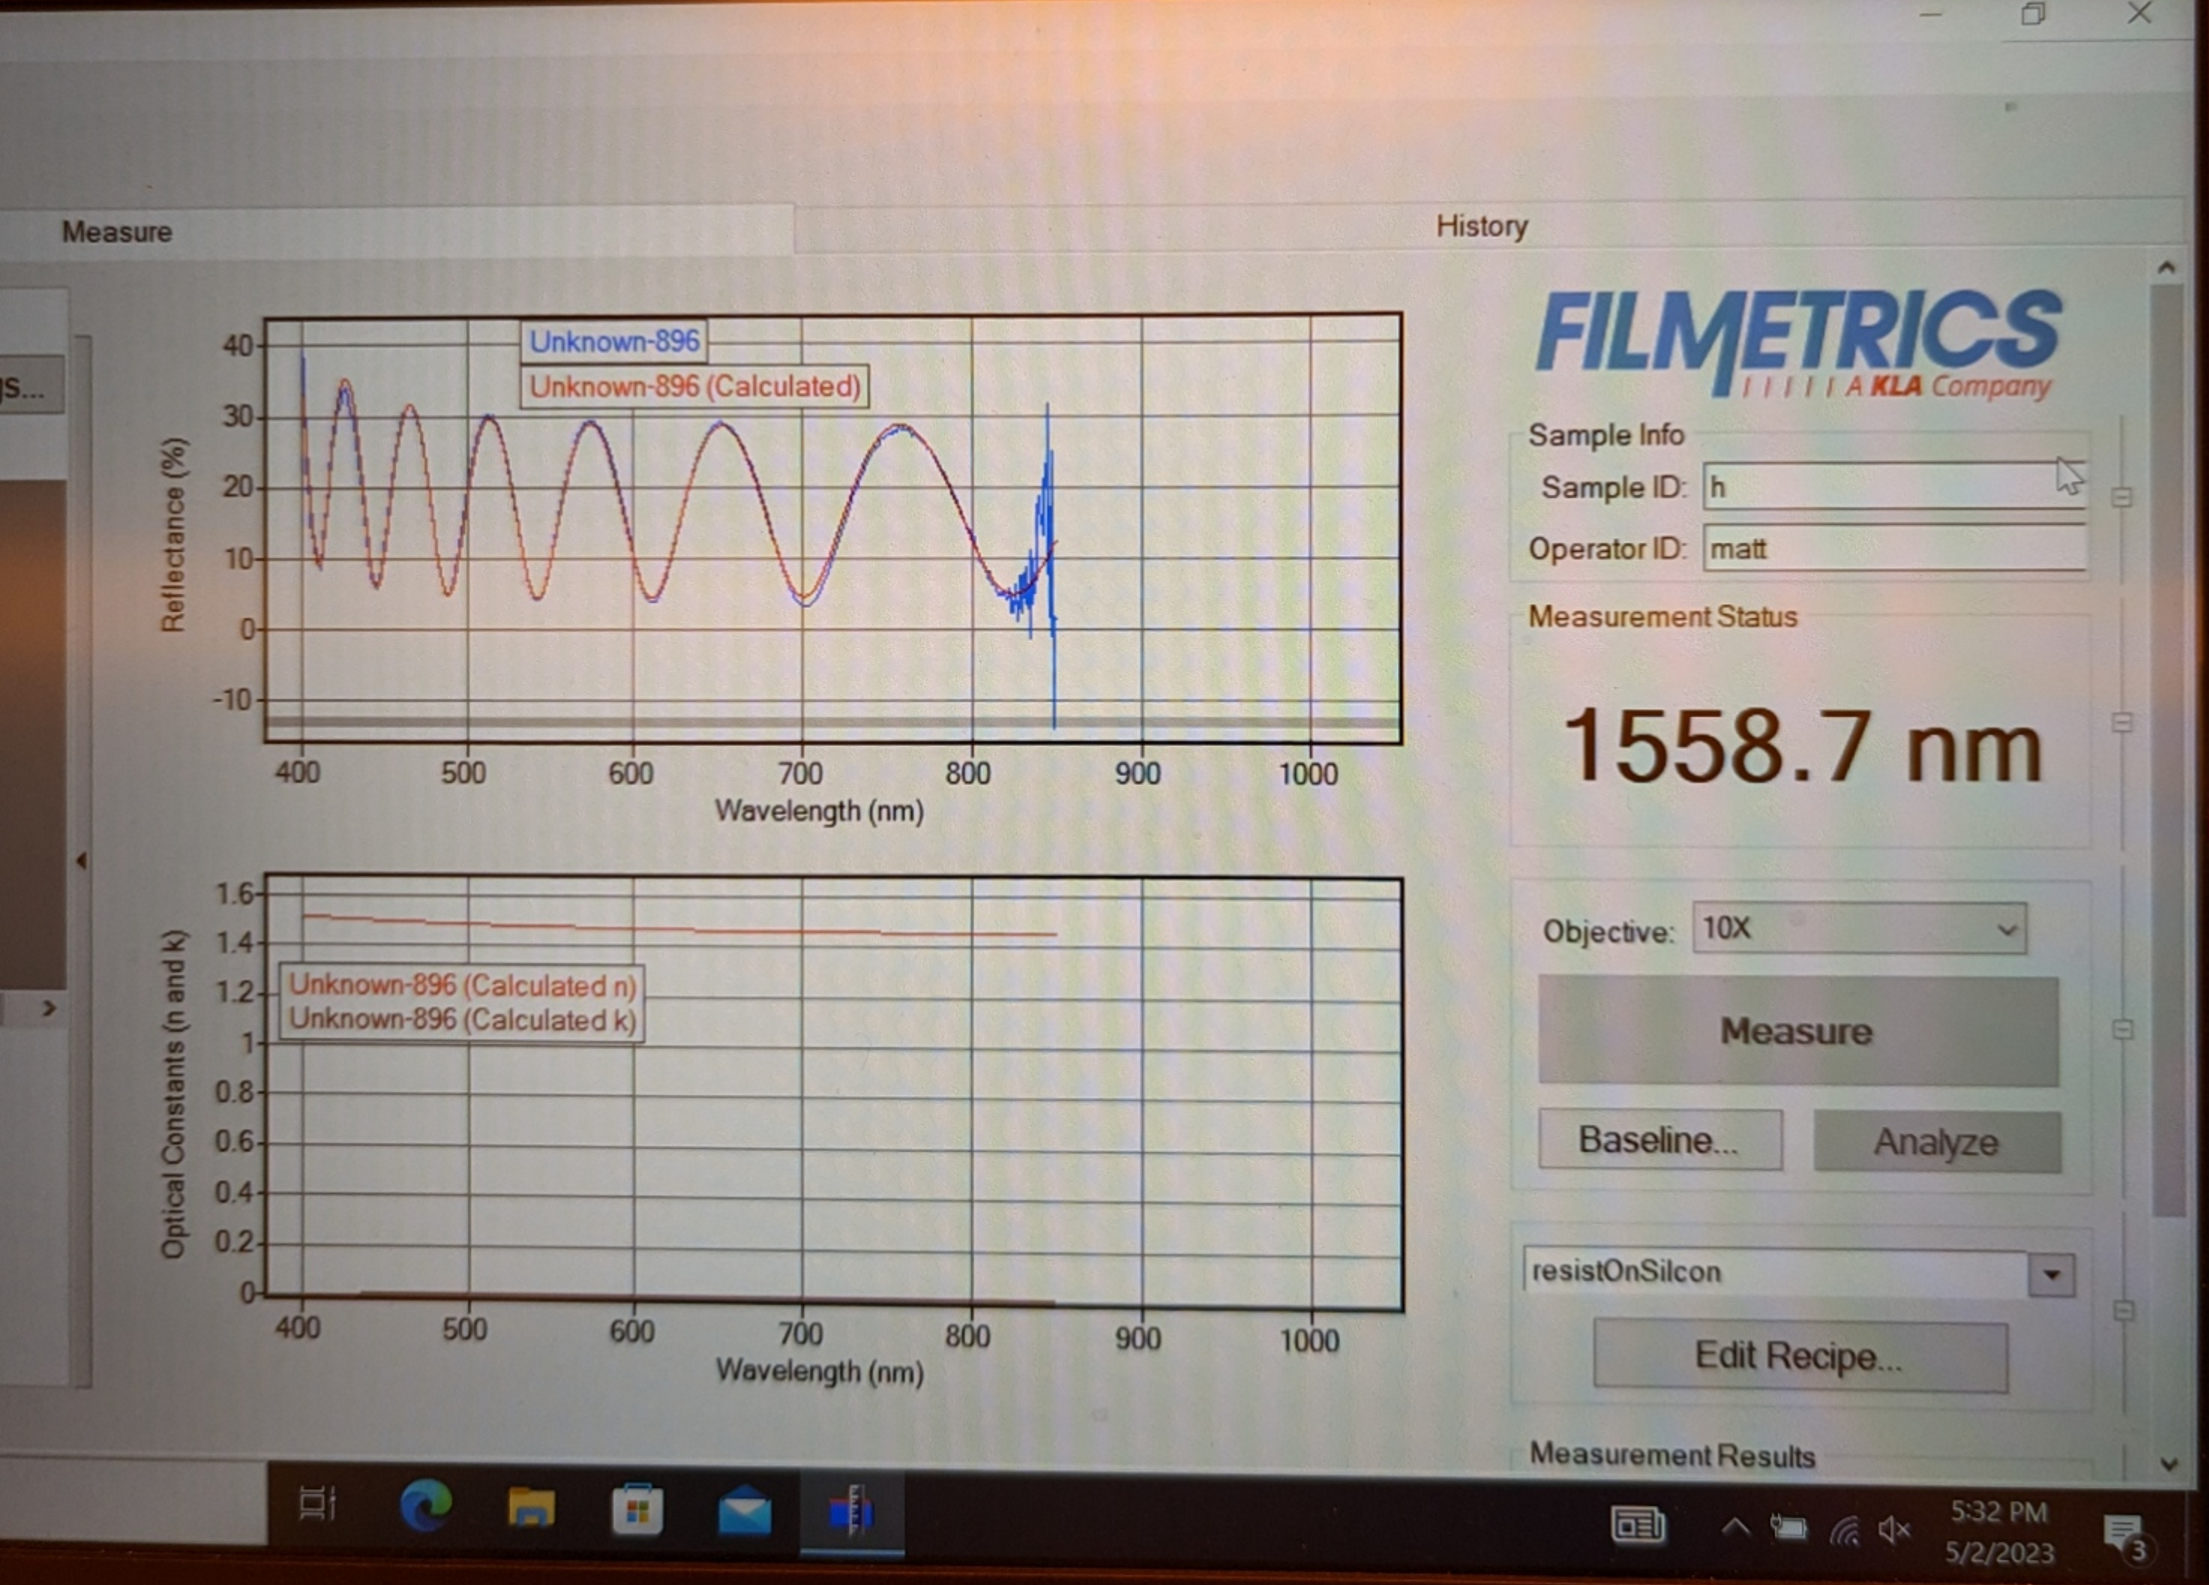Click the Edit Recipe button

(x=1799, y=1356)
